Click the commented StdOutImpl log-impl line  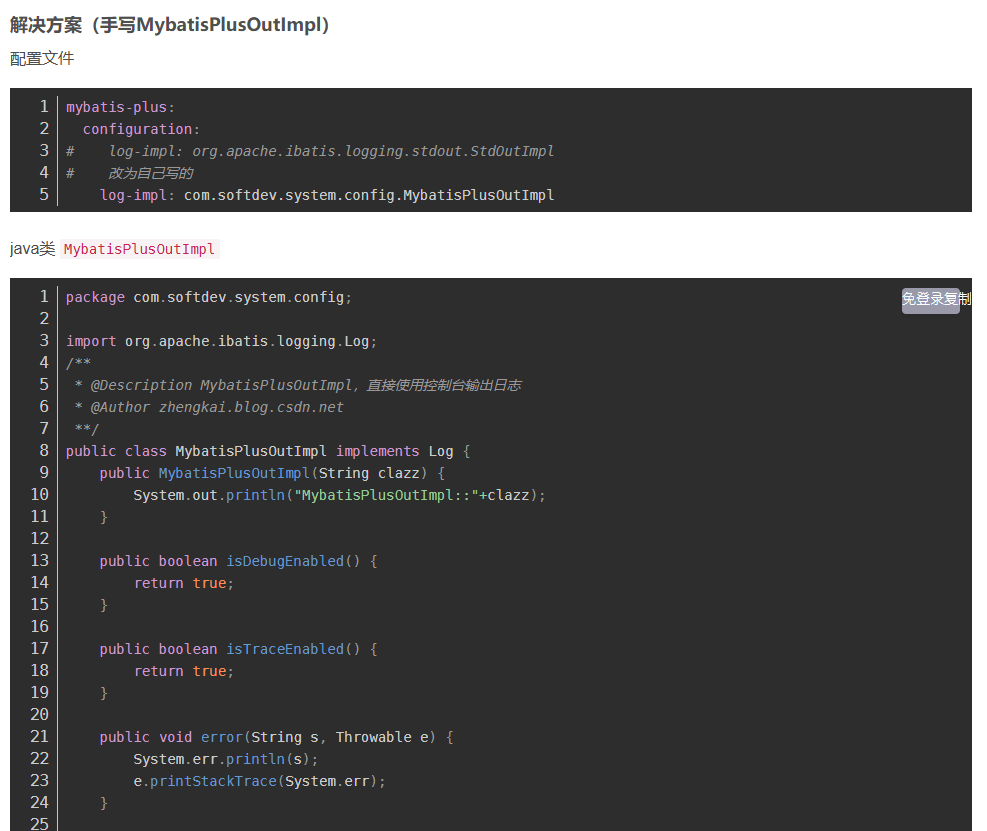coord(330,151)
